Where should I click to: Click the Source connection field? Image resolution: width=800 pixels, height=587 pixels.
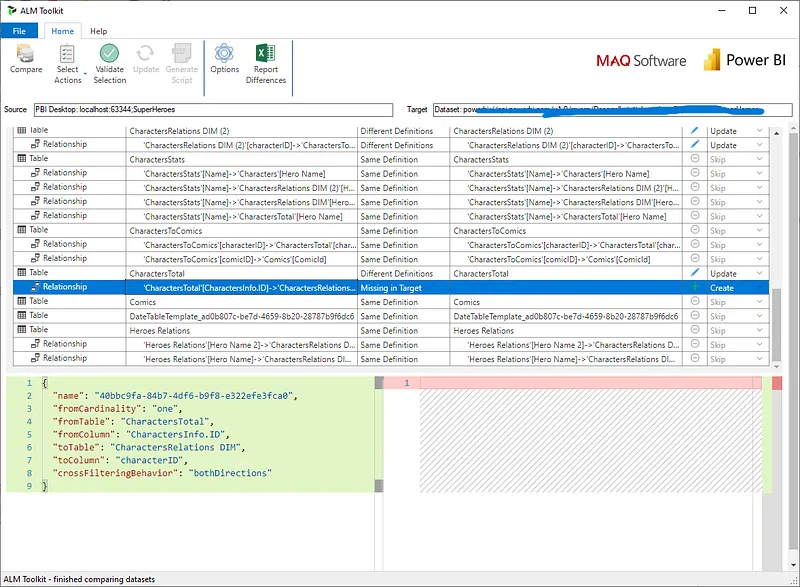click(213, 110)
